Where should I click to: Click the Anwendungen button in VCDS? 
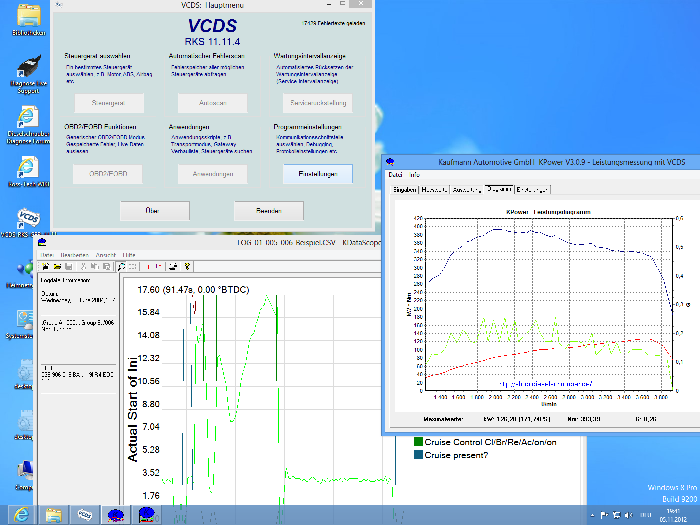tap(212, 174)
